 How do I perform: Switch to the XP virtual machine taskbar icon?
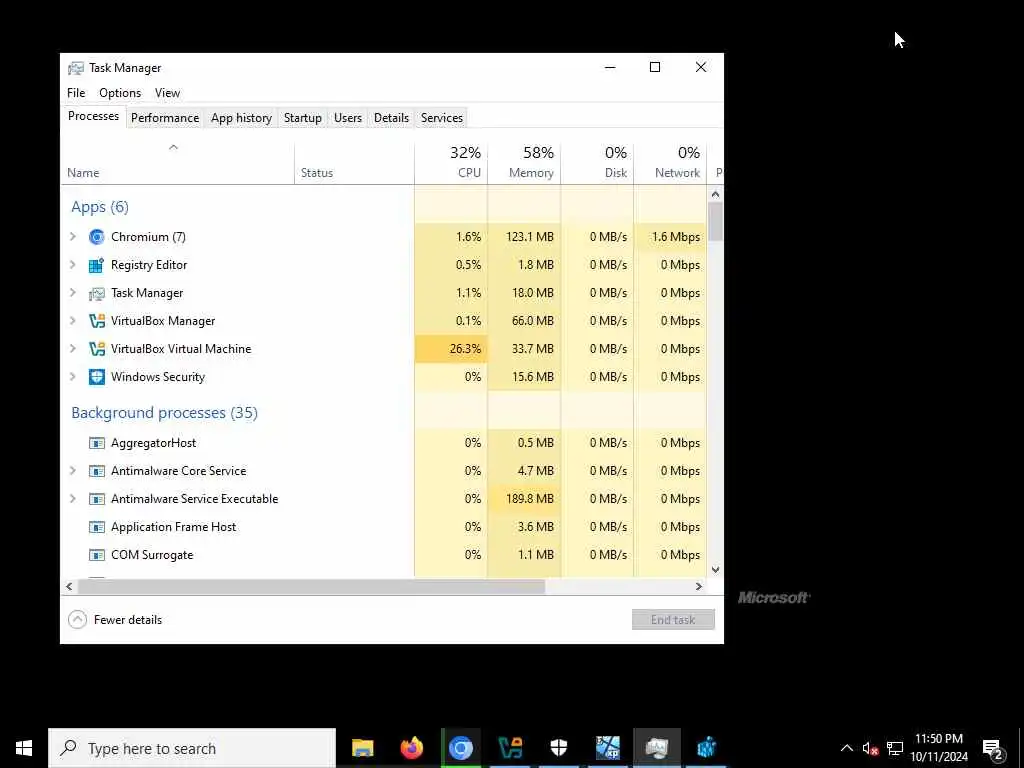608,748
